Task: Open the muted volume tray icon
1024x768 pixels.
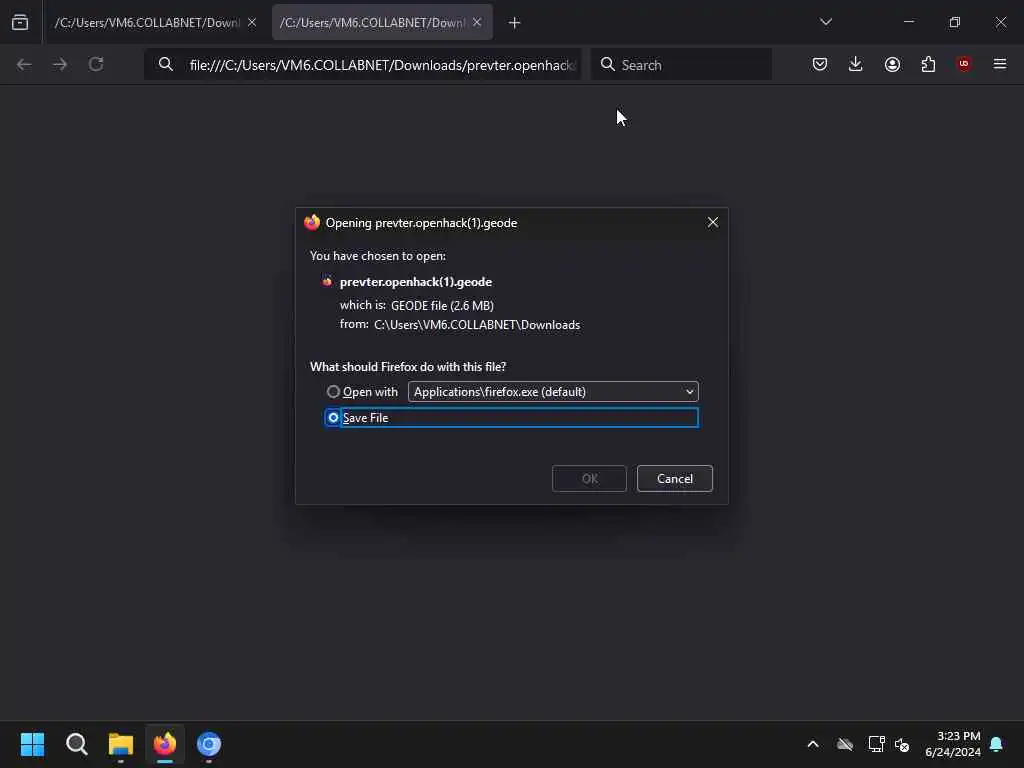Action: [902, 744]
